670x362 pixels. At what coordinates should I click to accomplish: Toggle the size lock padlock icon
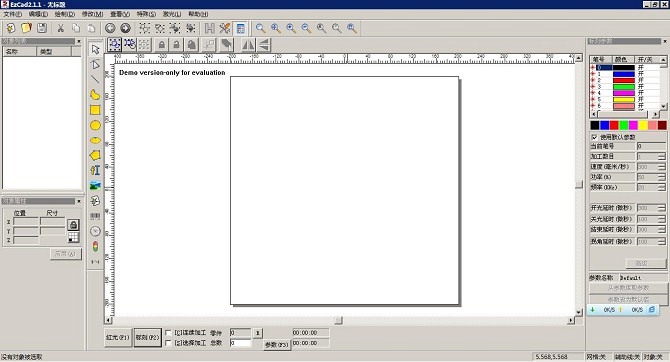[73, 225]
